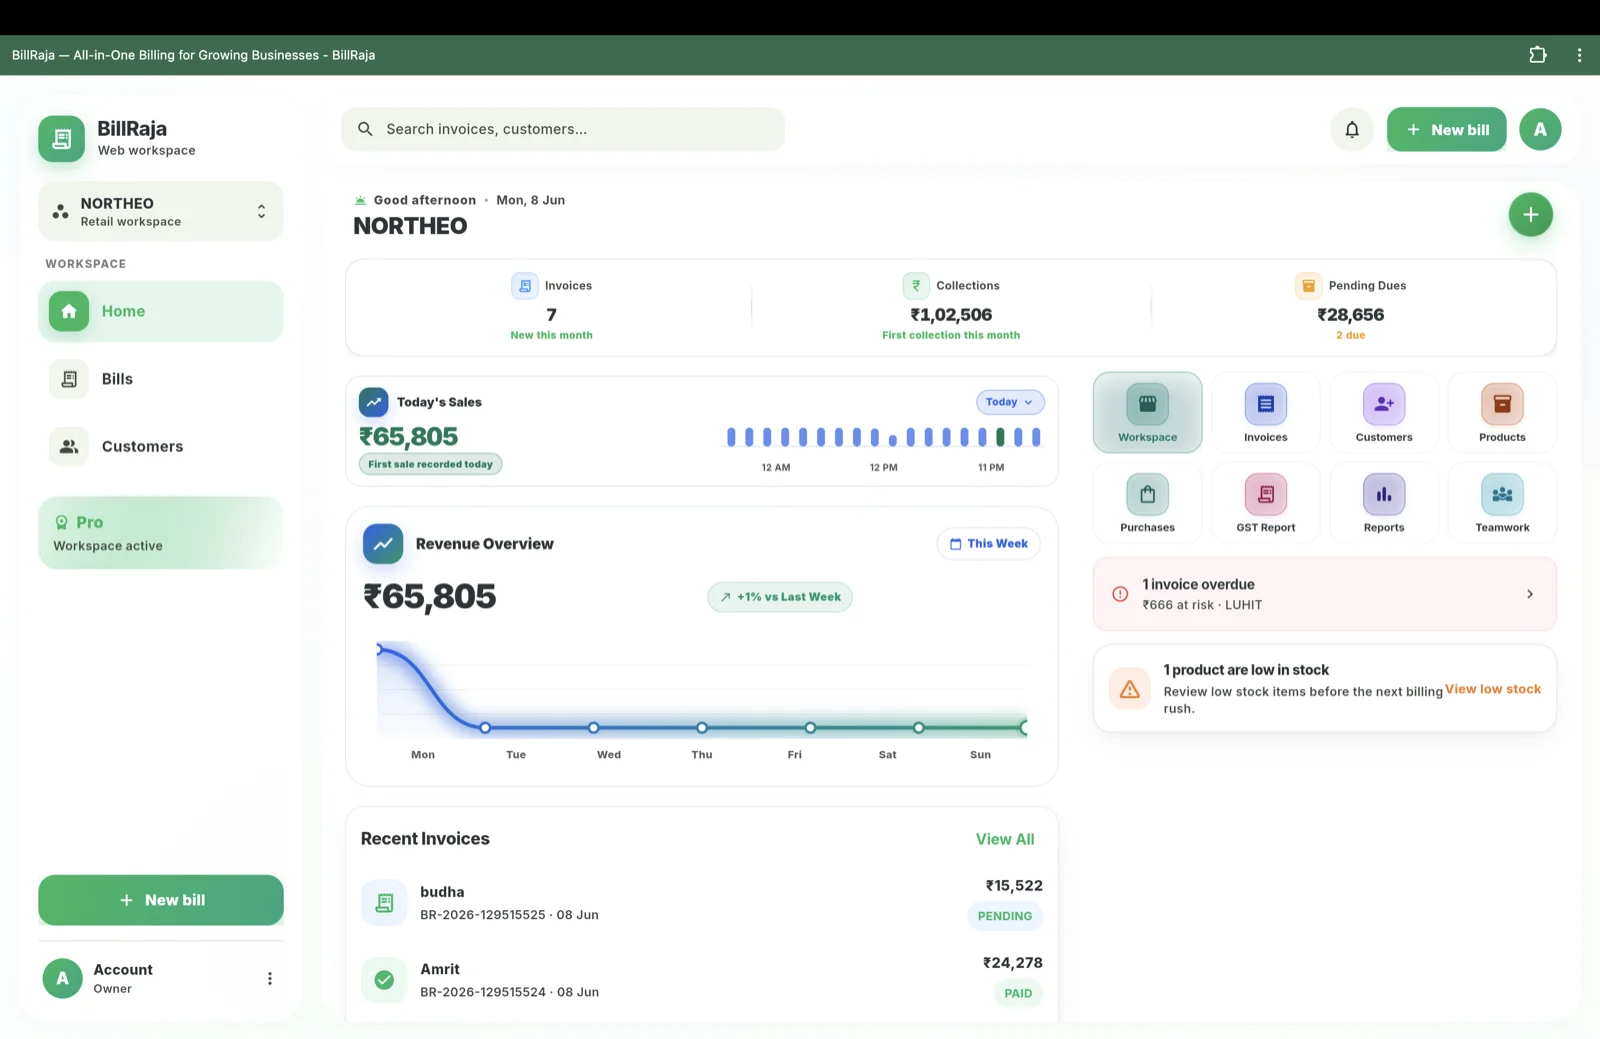The width and height of the screenshot is (1600, 1039).
Task: Click the overdue invoice alert icon
Action: point(1120,594)
